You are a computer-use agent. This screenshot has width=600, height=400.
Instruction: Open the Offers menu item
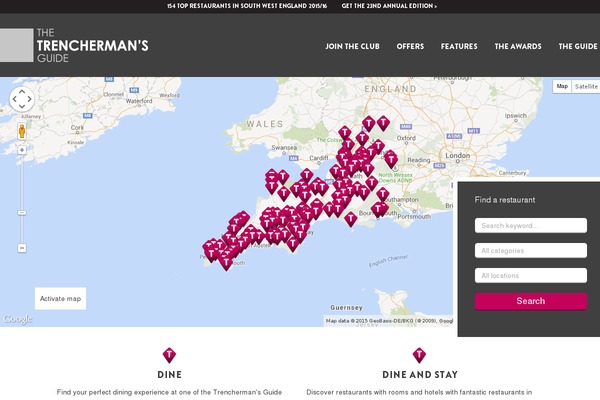pyautogui.click(x=410, y=46)
